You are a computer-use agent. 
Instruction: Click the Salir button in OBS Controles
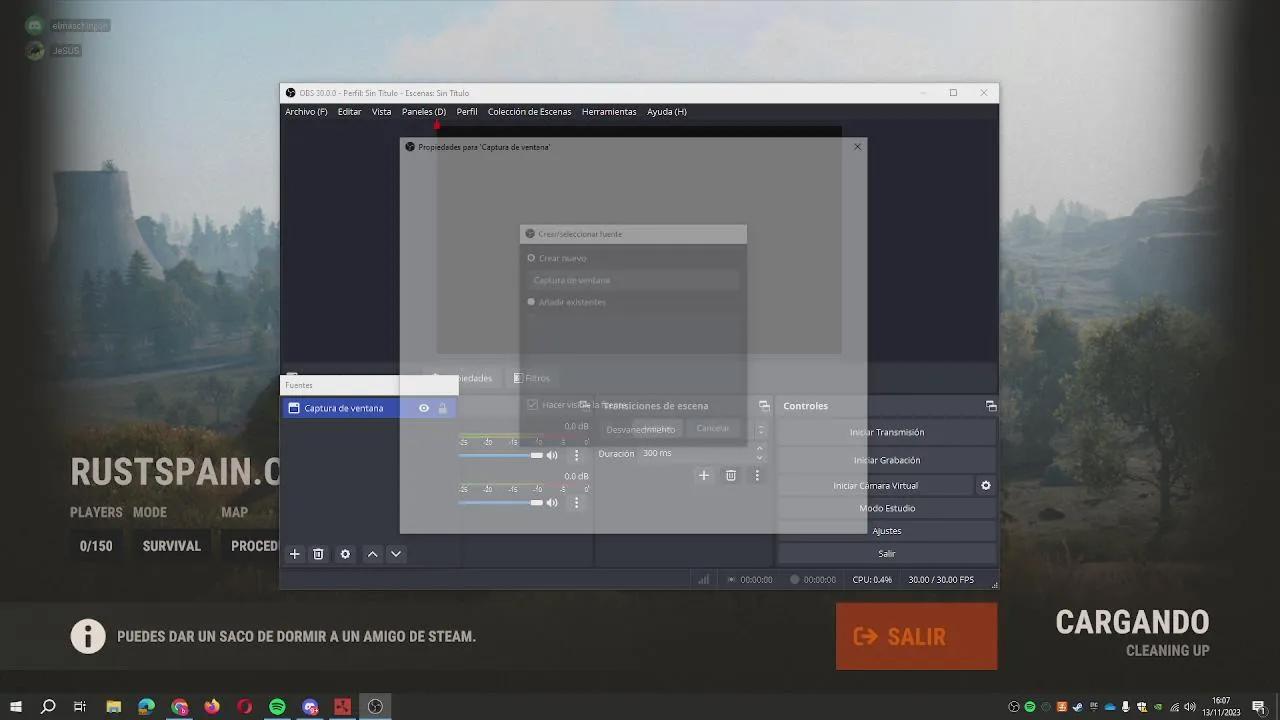tap(887, 553)
